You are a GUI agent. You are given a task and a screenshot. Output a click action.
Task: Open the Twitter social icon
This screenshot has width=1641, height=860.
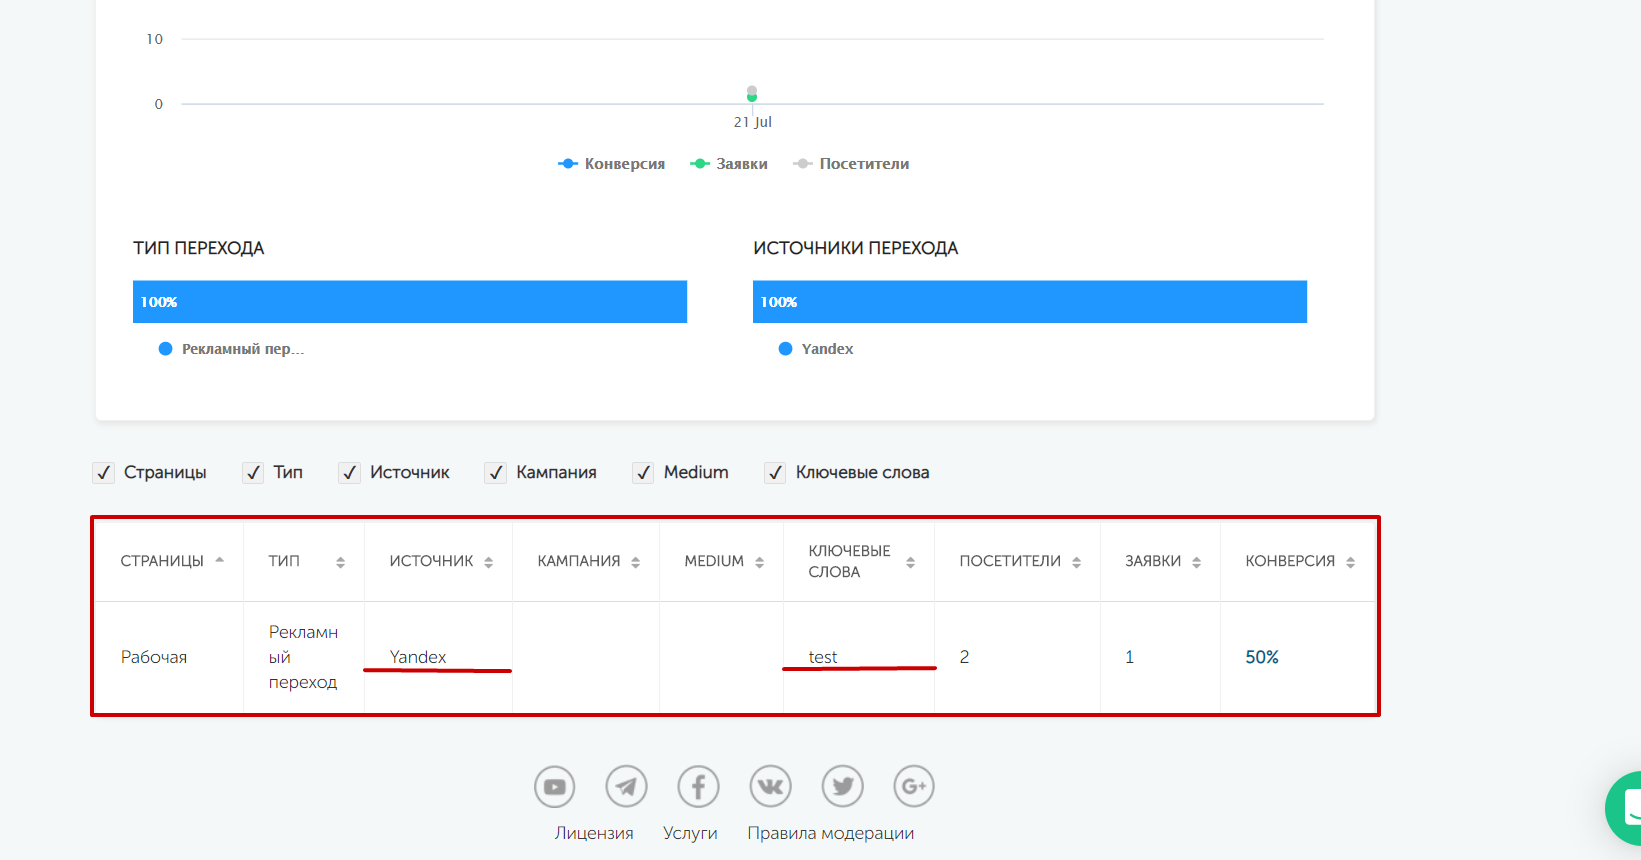point(842,787)
